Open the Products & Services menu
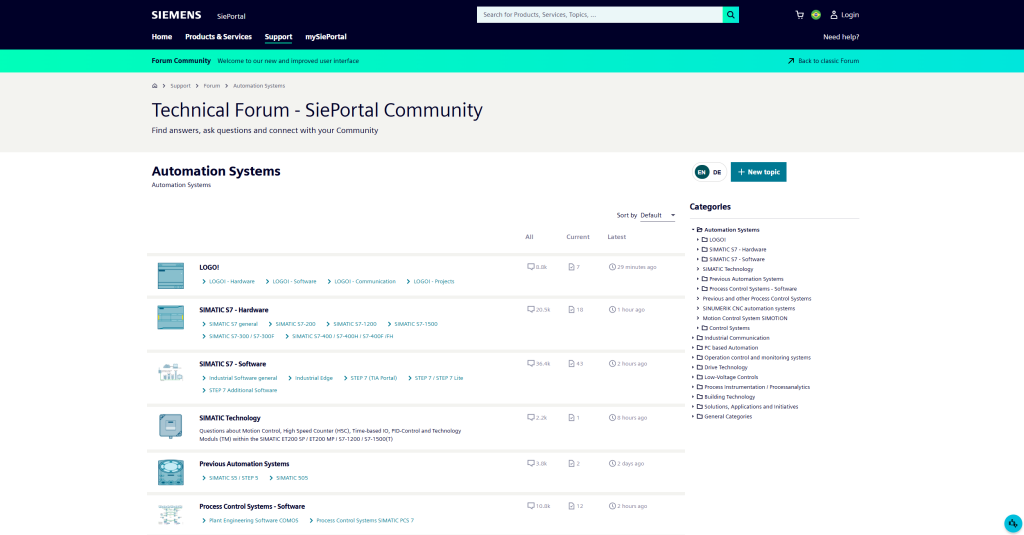 (218, 37)
